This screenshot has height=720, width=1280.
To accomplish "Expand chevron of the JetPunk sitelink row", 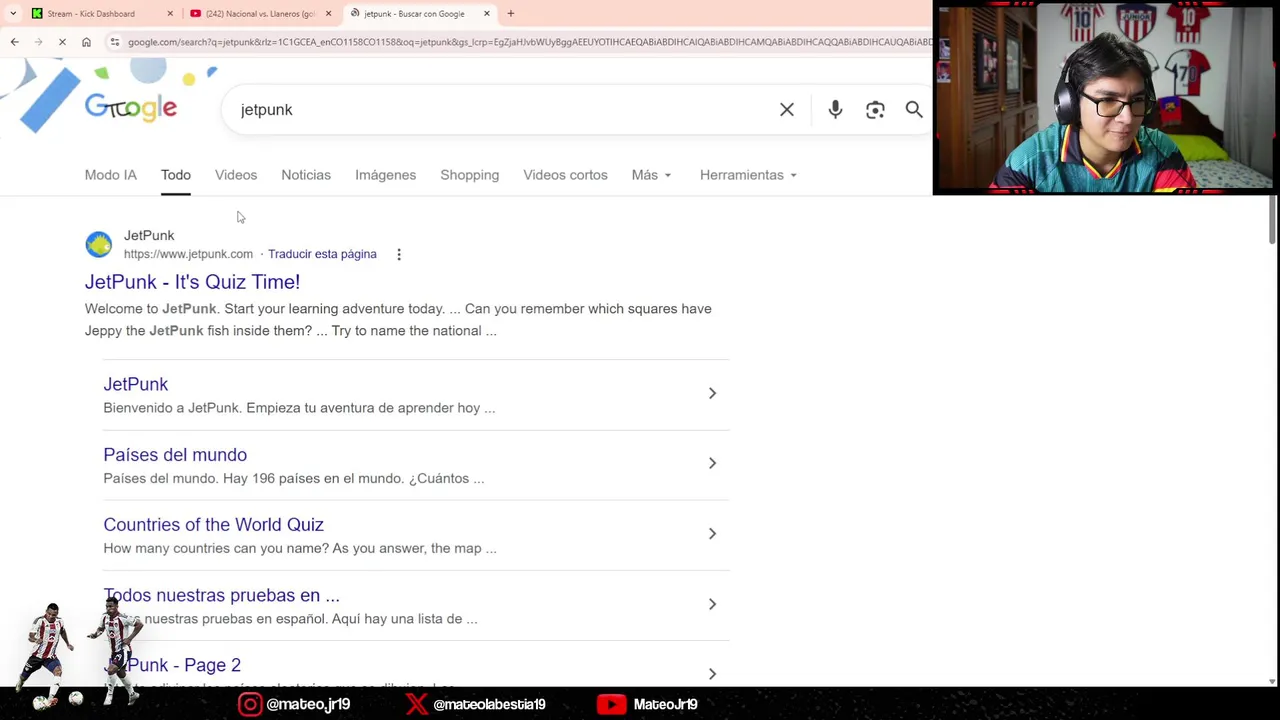I will click(x=712, y=393).
